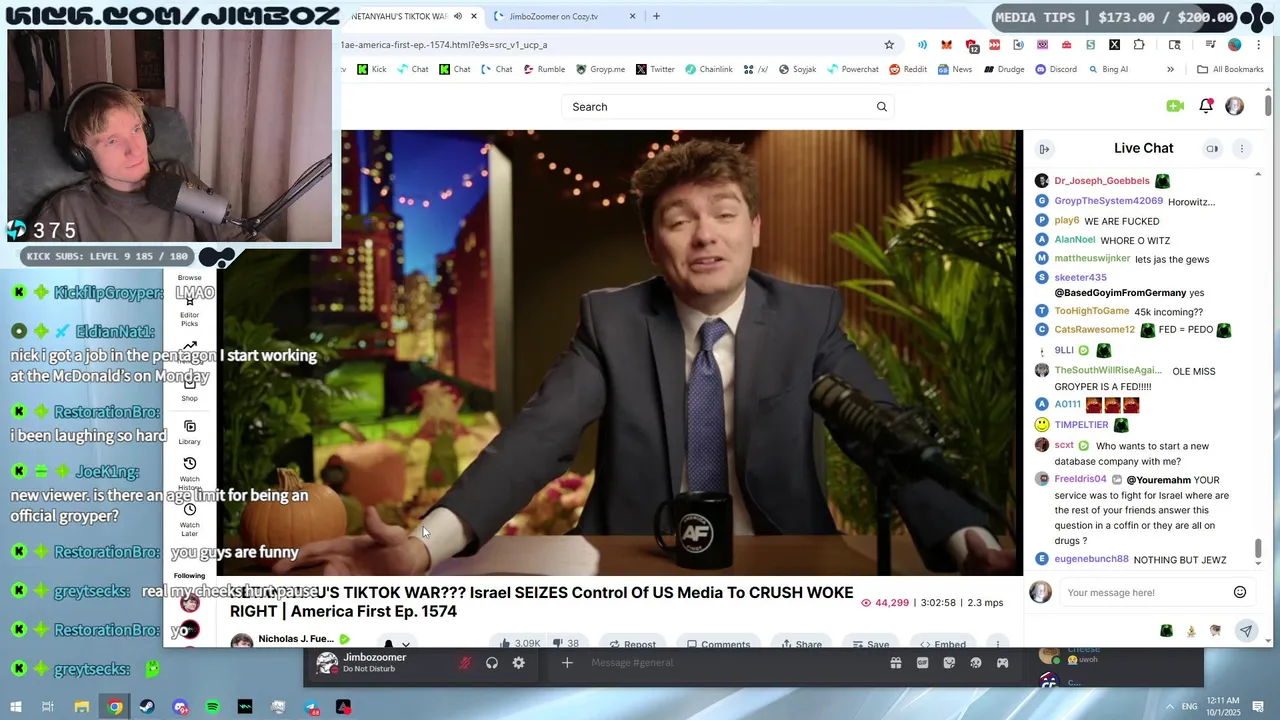
Task: Open Editor Picks in the sidebar
Action: point(189,312)
